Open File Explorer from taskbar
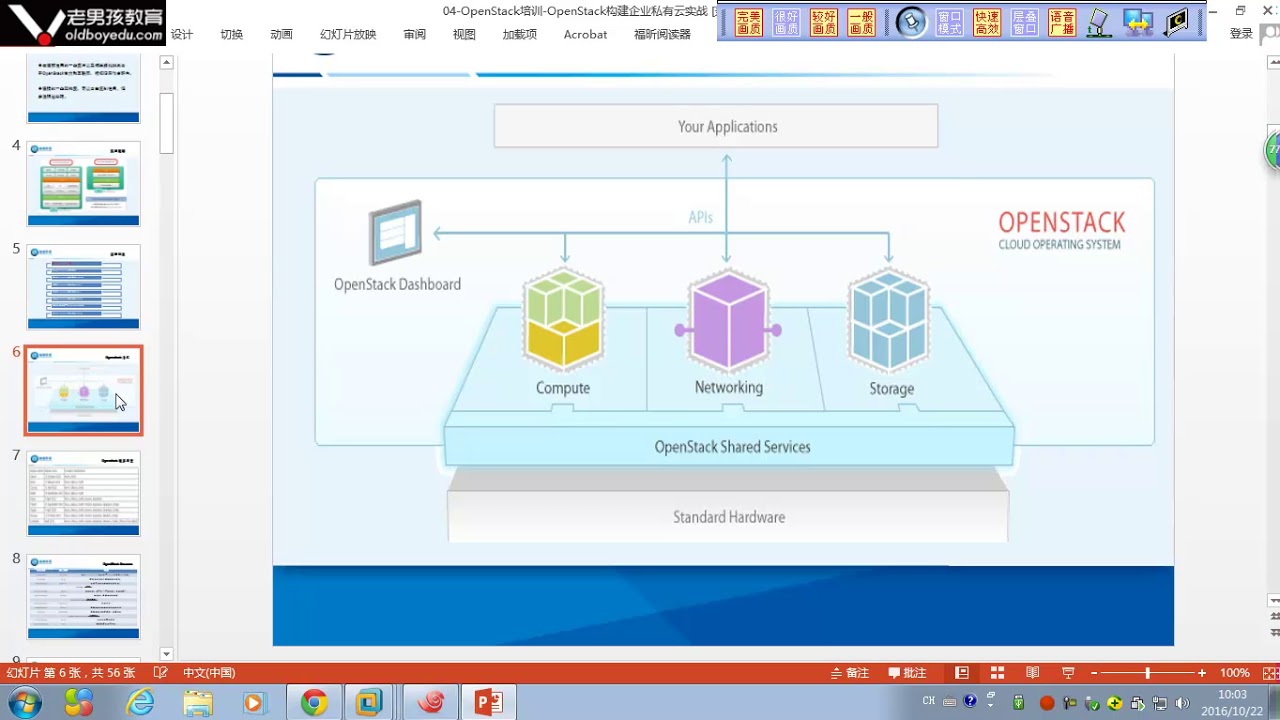 198,703
